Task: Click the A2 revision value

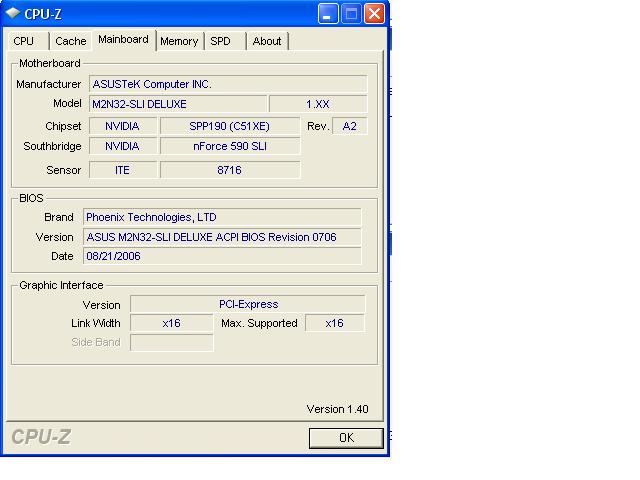Action: pos(349,126)
